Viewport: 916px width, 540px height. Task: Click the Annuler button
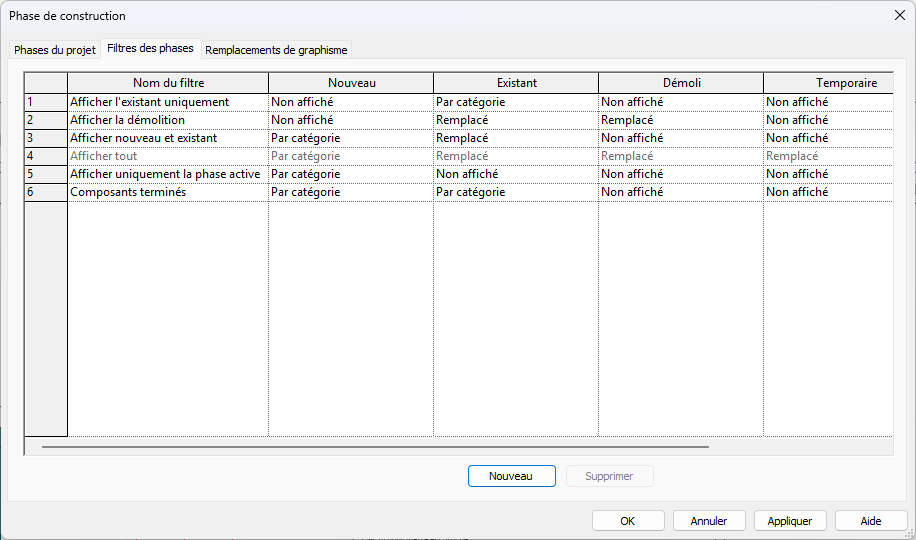click(x=709, y=521)
